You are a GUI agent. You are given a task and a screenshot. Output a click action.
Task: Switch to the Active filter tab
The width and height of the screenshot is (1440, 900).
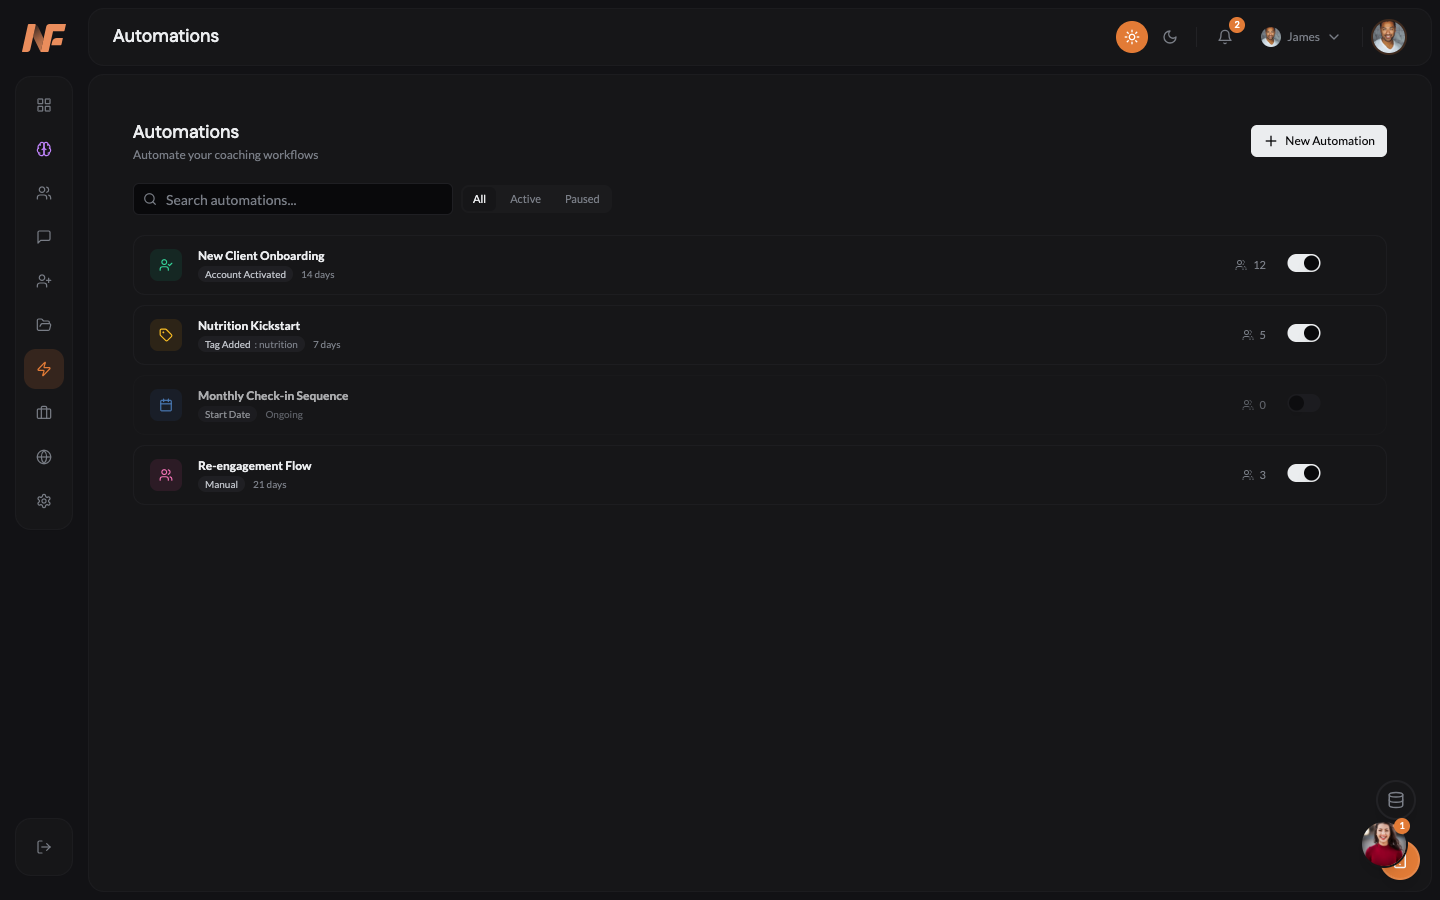(x=525, y=199)
